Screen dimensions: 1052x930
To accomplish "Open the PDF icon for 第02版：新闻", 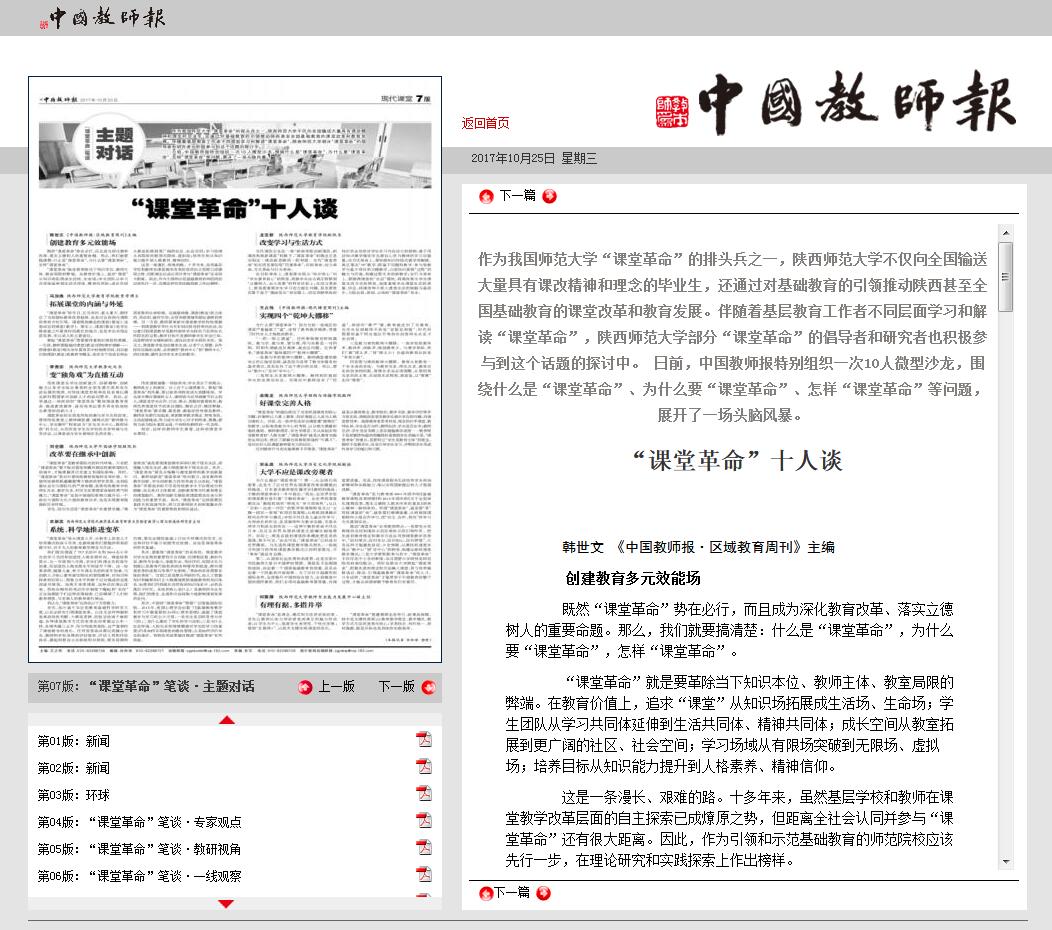I will point(424,766).
